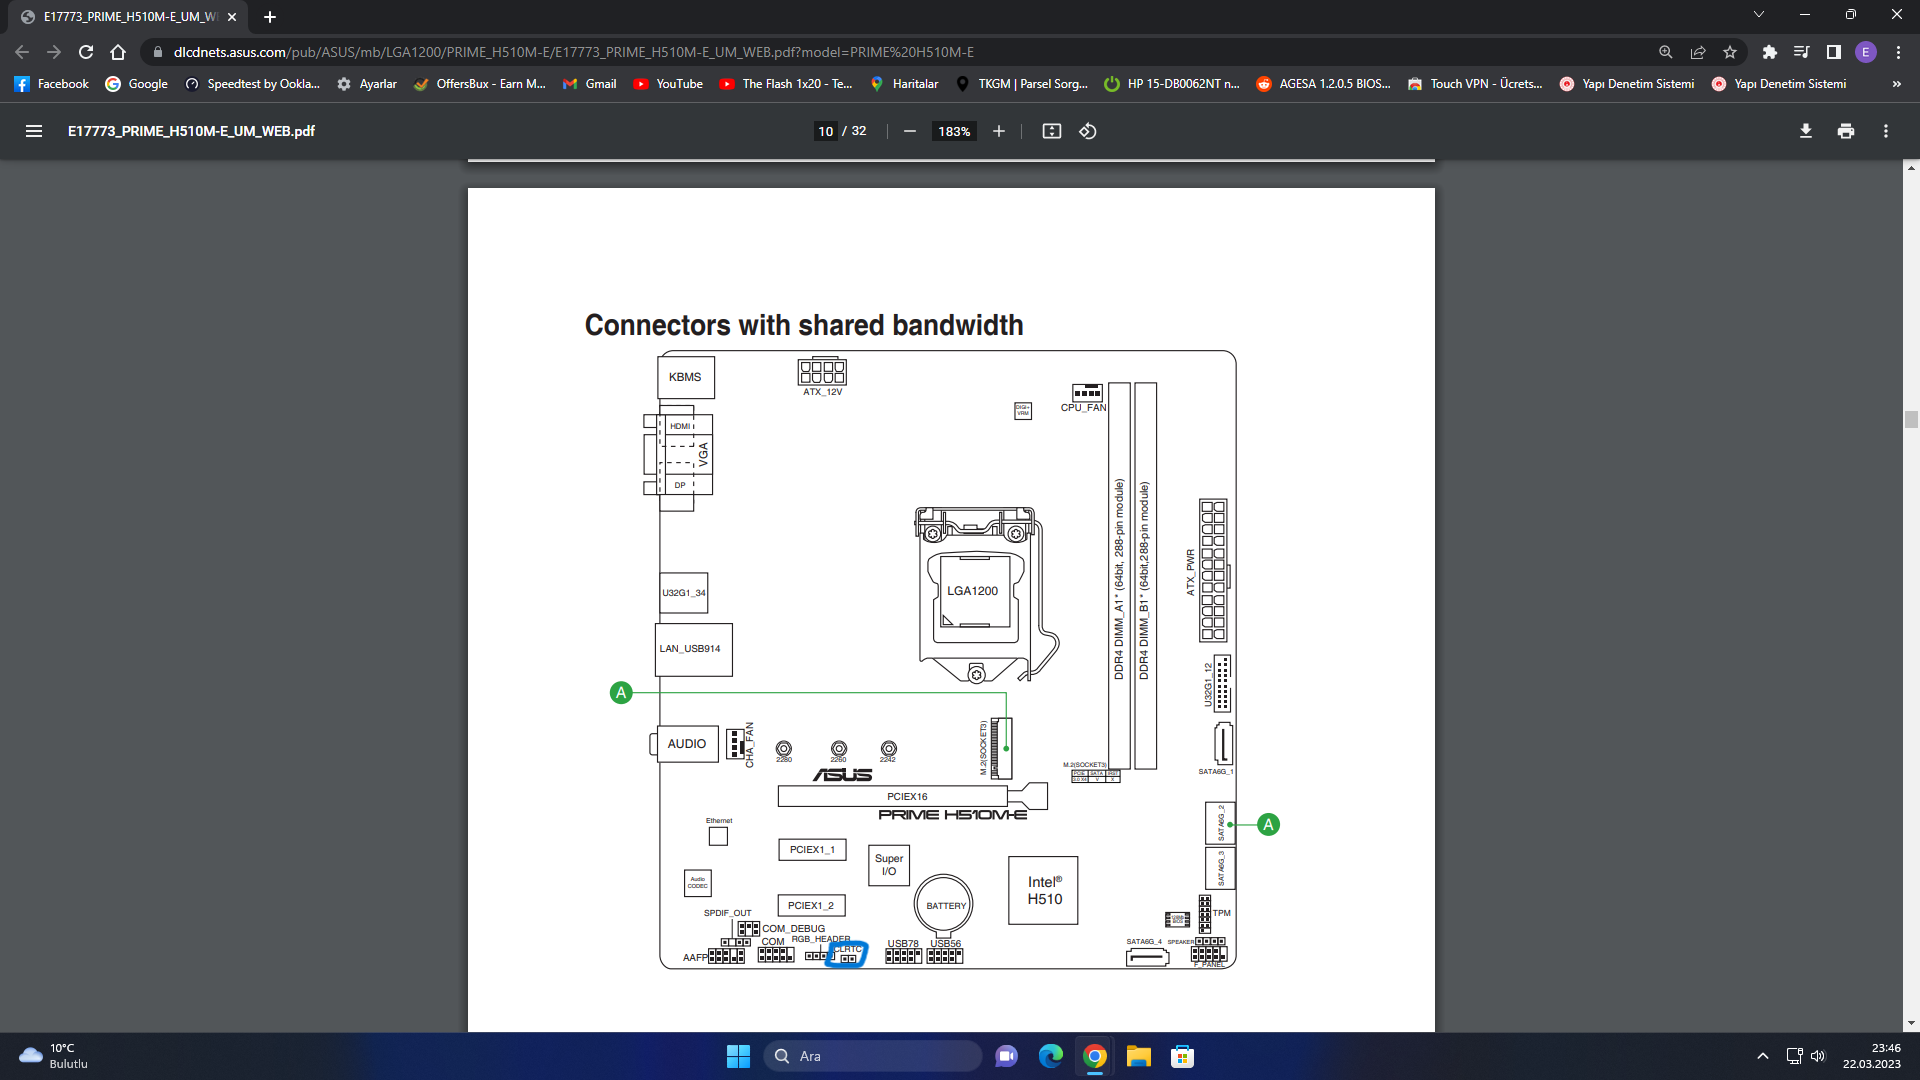Edit the PDF page number field

coord(825,131)
